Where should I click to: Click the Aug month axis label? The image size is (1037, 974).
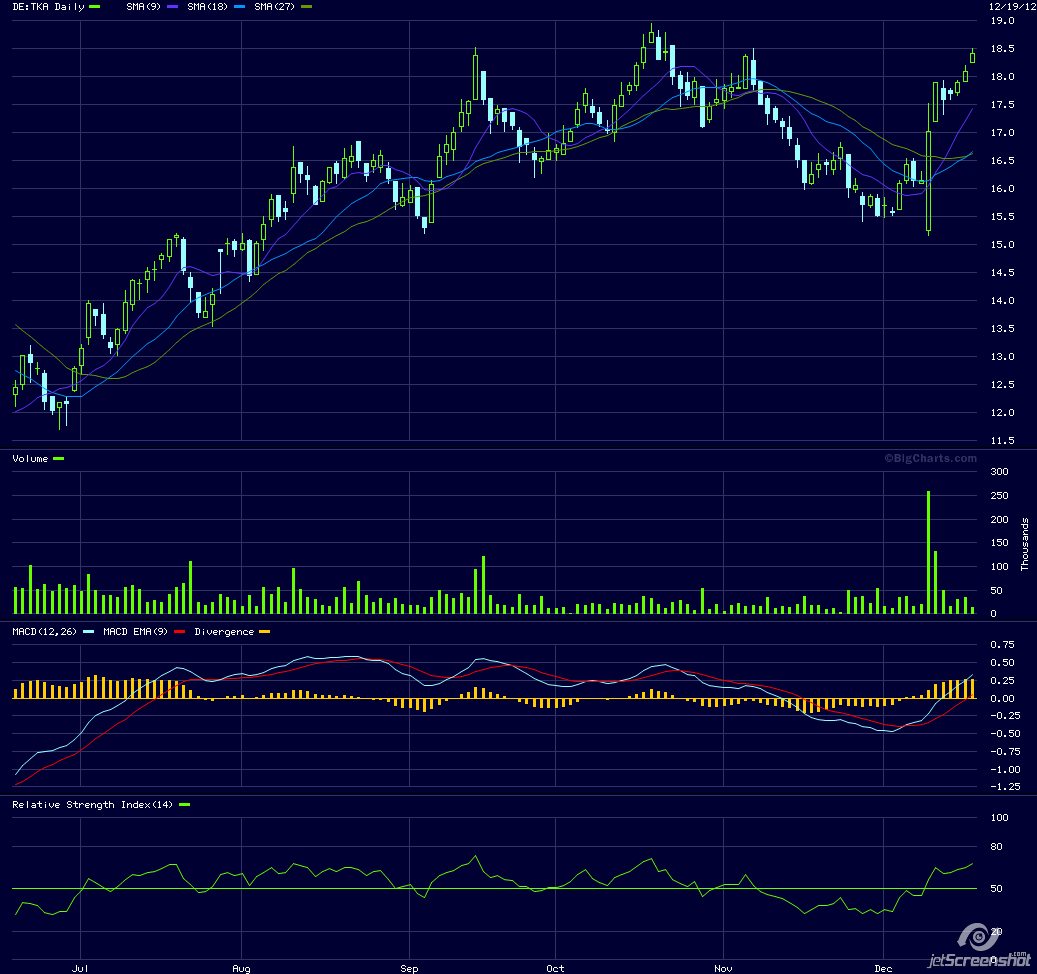coord(241,968)
